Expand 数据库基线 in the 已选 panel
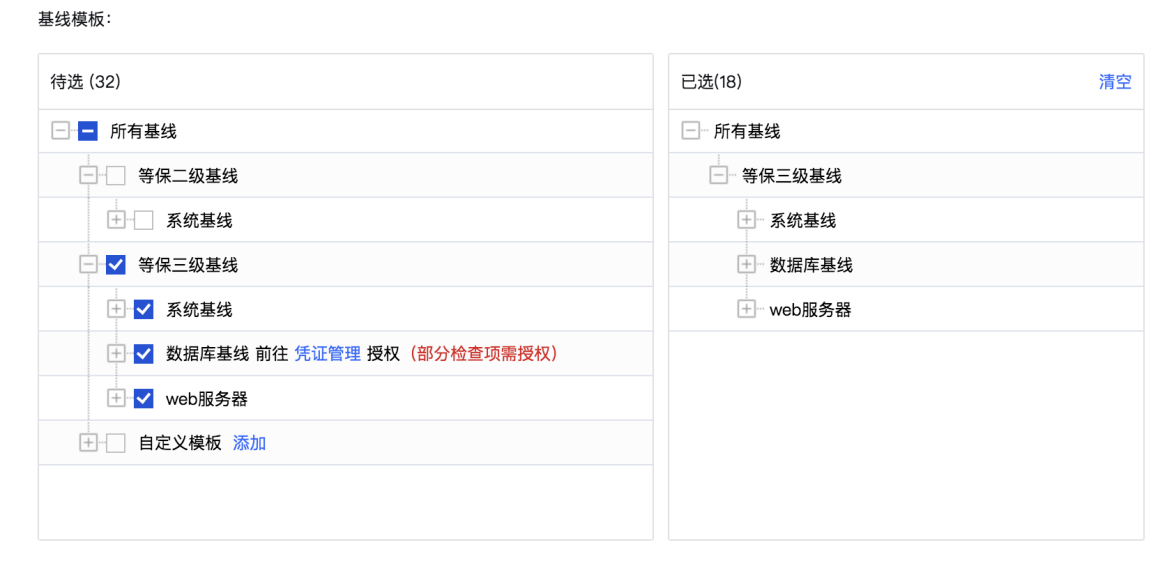1167x563 pixels. pyautogui.click(x=746, y=265)
